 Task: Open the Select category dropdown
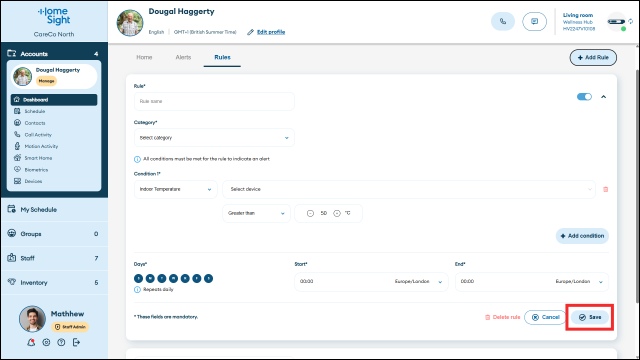pos(214,138)
